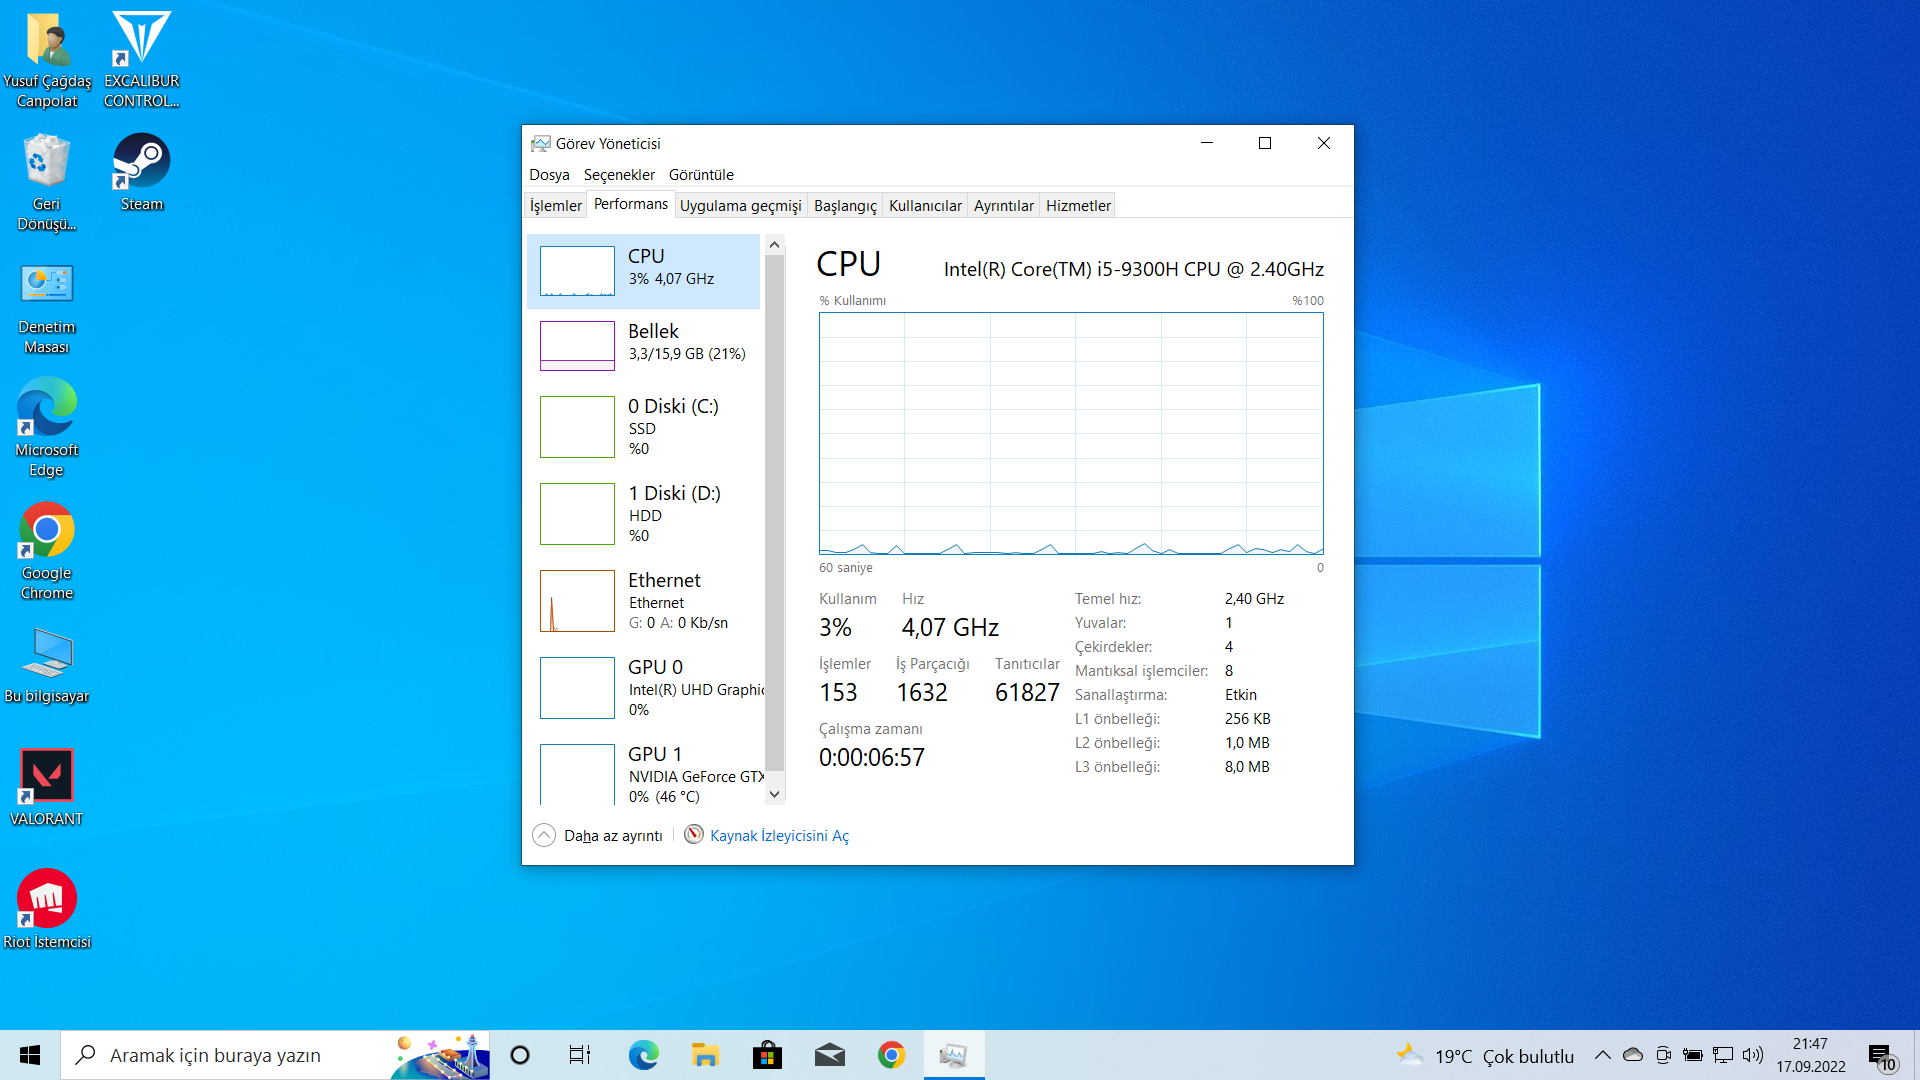Select EXCALIBUR CONTROL desktop shortcut
Viewport: 1920px width, 1080px height.
pos(141,60)
